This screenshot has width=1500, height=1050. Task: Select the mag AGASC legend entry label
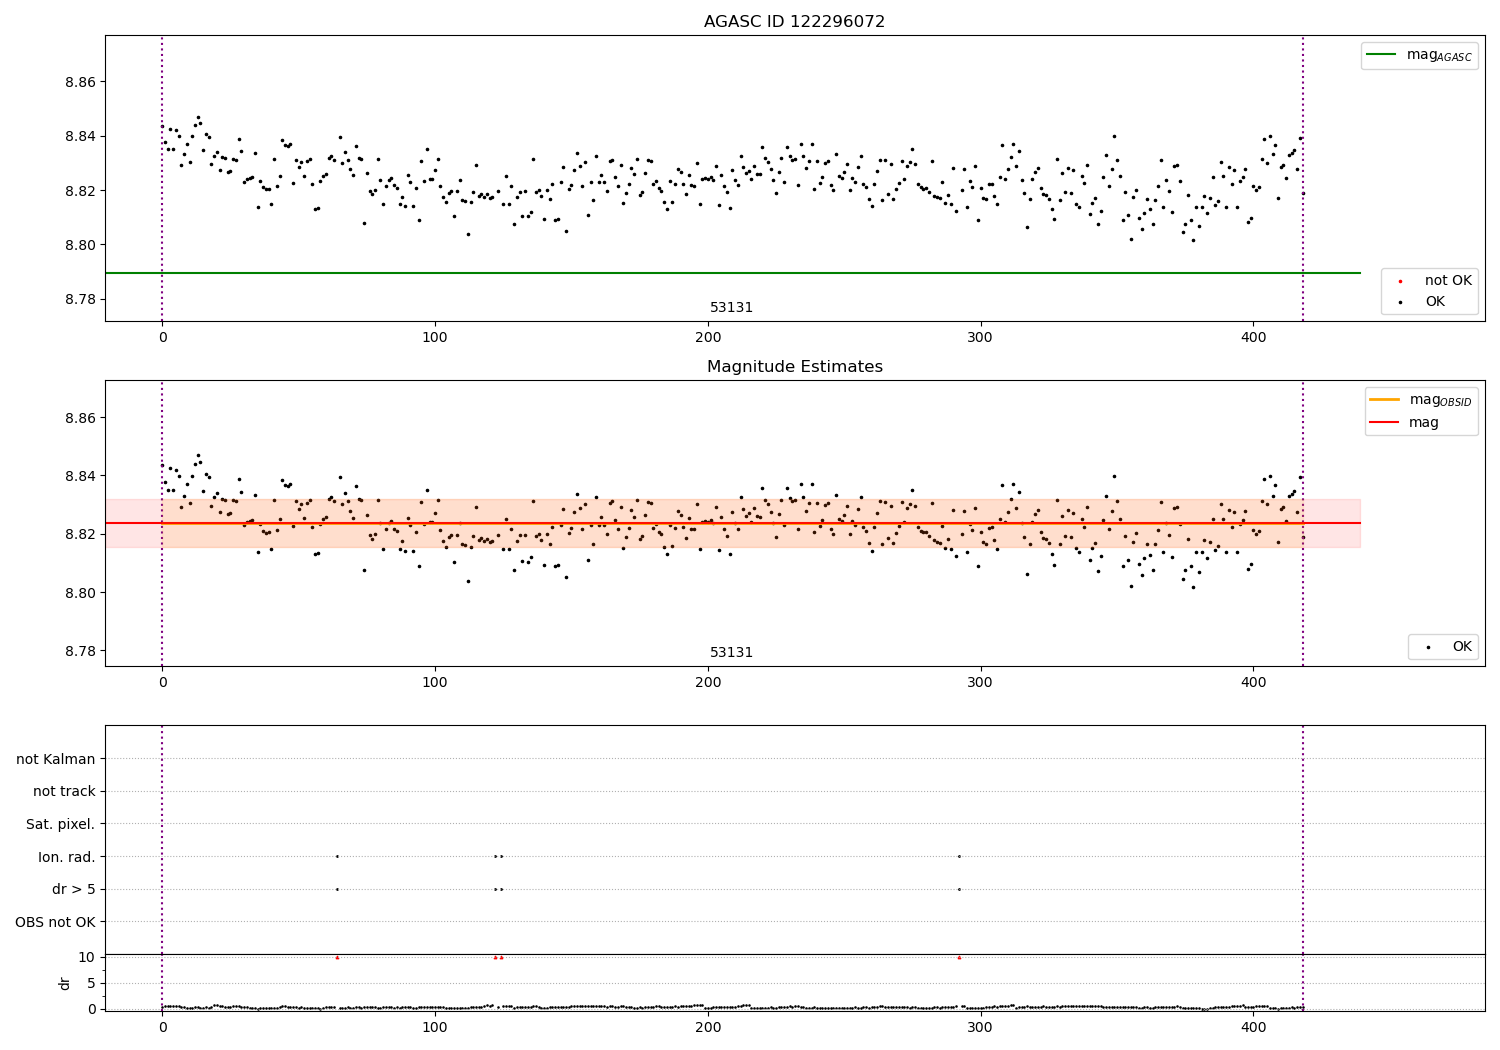pos(1439,55)
